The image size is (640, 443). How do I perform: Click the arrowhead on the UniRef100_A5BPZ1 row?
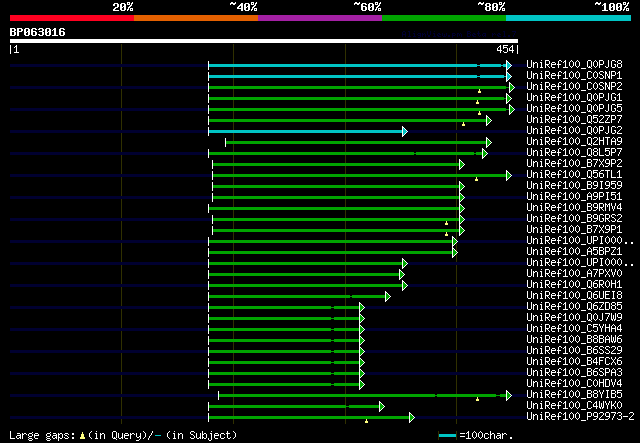(x=455, y=253)
